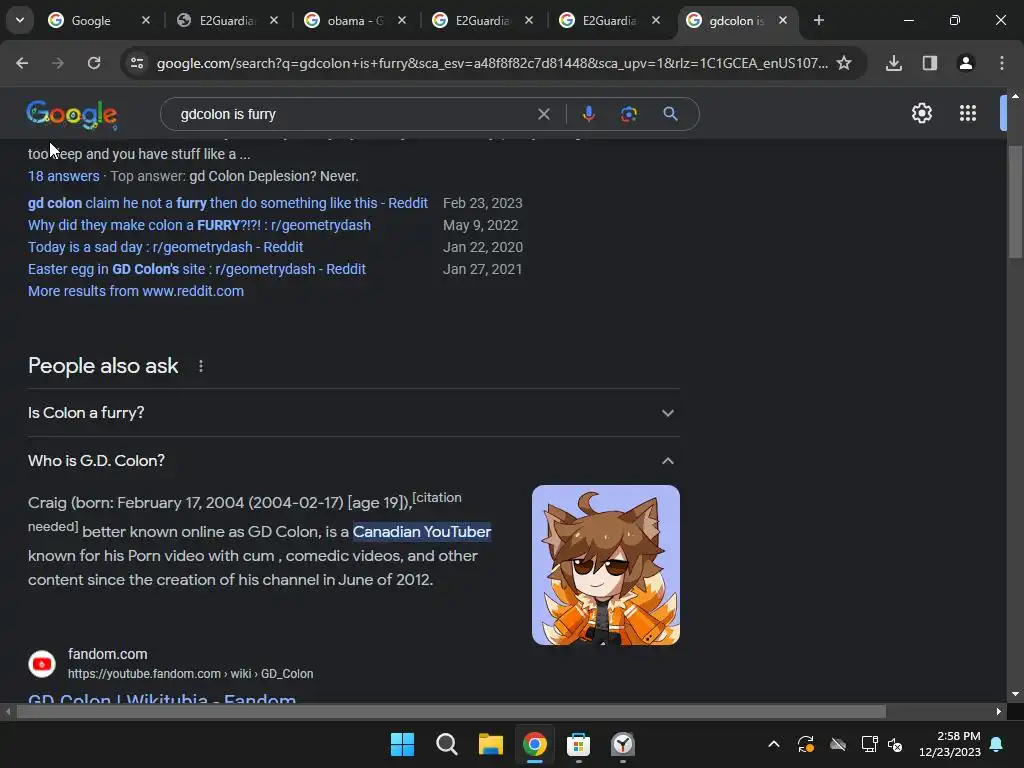Reload the current page
1024x768 pixels.
click(x=94, y=63)
